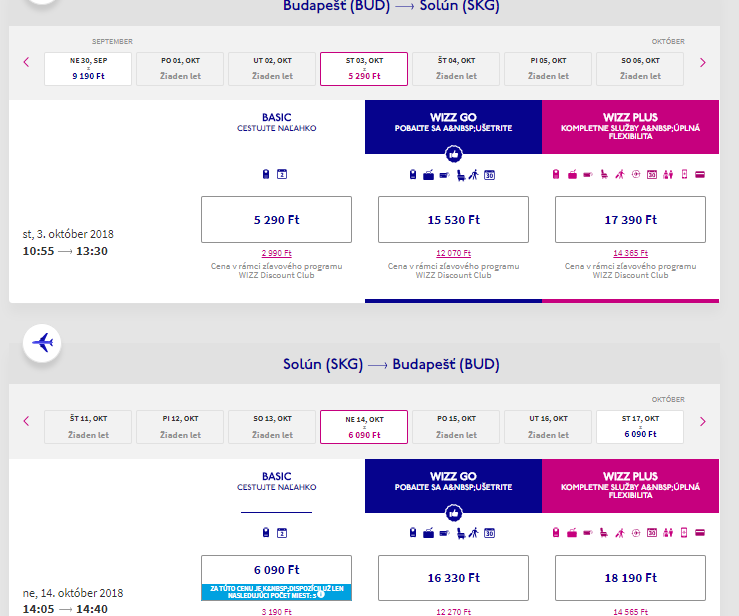This screenshot has height=616, width=739.
Task: Show later return dates with the right arrow
Action: (703, 421)
